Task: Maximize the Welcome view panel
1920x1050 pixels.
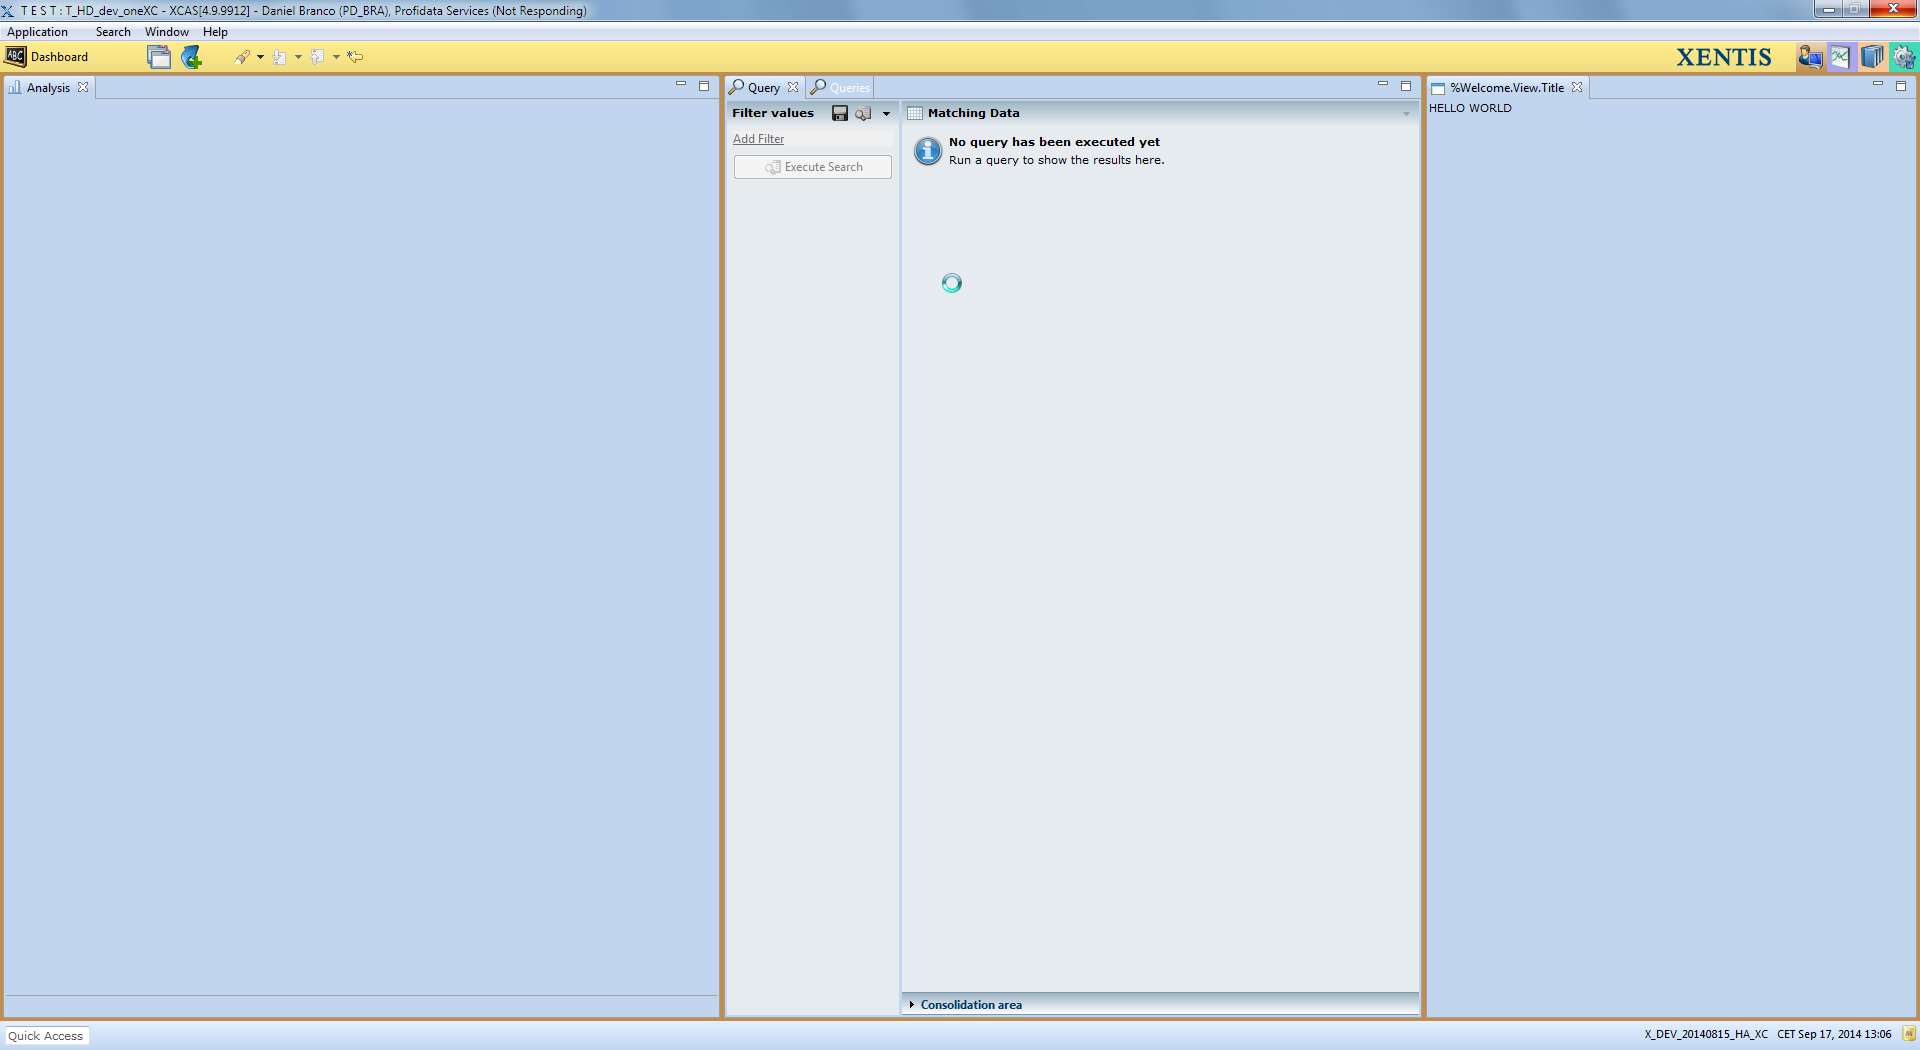Action: 1901,86
